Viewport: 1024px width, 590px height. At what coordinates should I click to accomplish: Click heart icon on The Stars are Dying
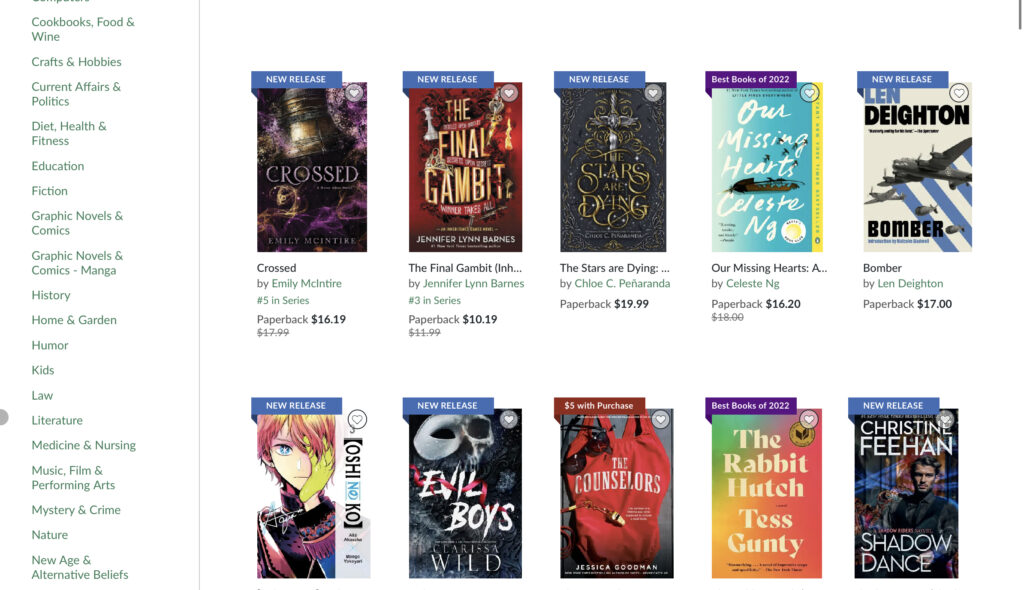653,93
